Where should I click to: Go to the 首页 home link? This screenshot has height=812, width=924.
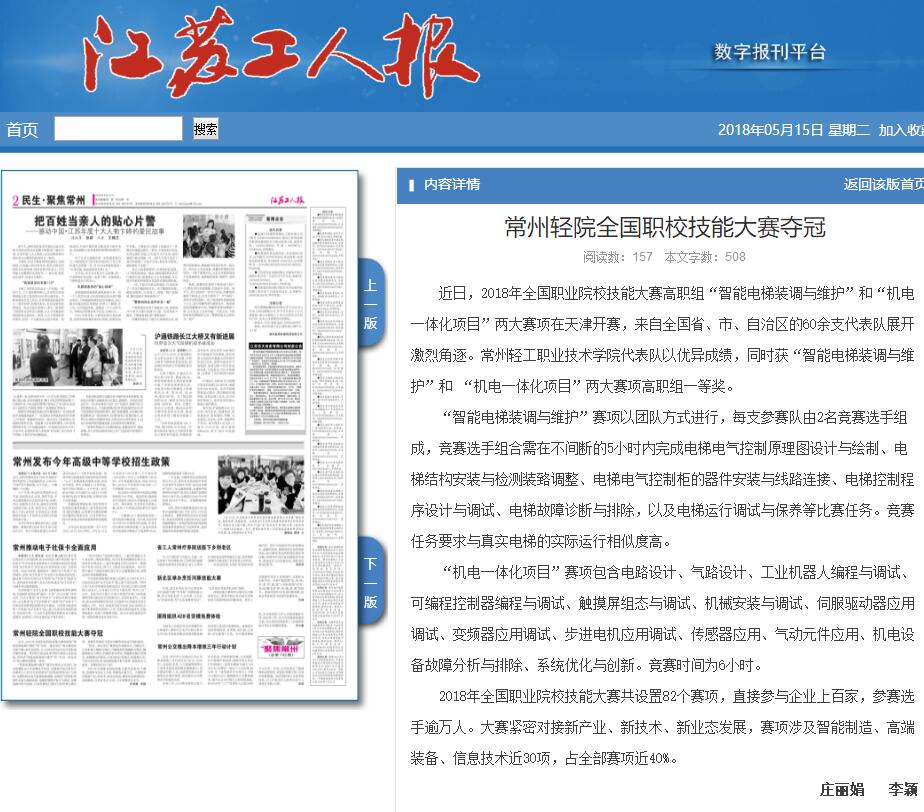point(22,130)
